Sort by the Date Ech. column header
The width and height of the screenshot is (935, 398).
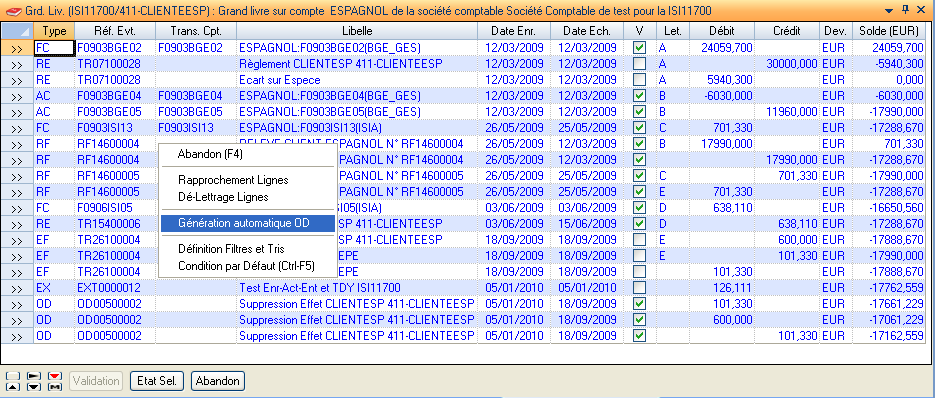tap(587, 31)
